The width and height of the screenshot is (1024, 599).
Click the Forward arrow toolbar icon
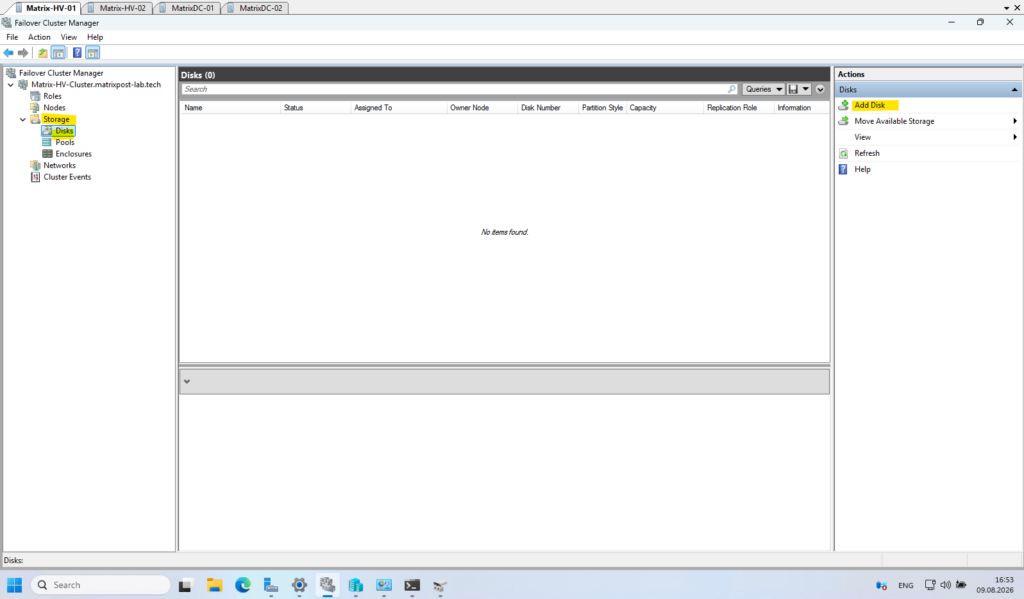(x=23, y=53)
